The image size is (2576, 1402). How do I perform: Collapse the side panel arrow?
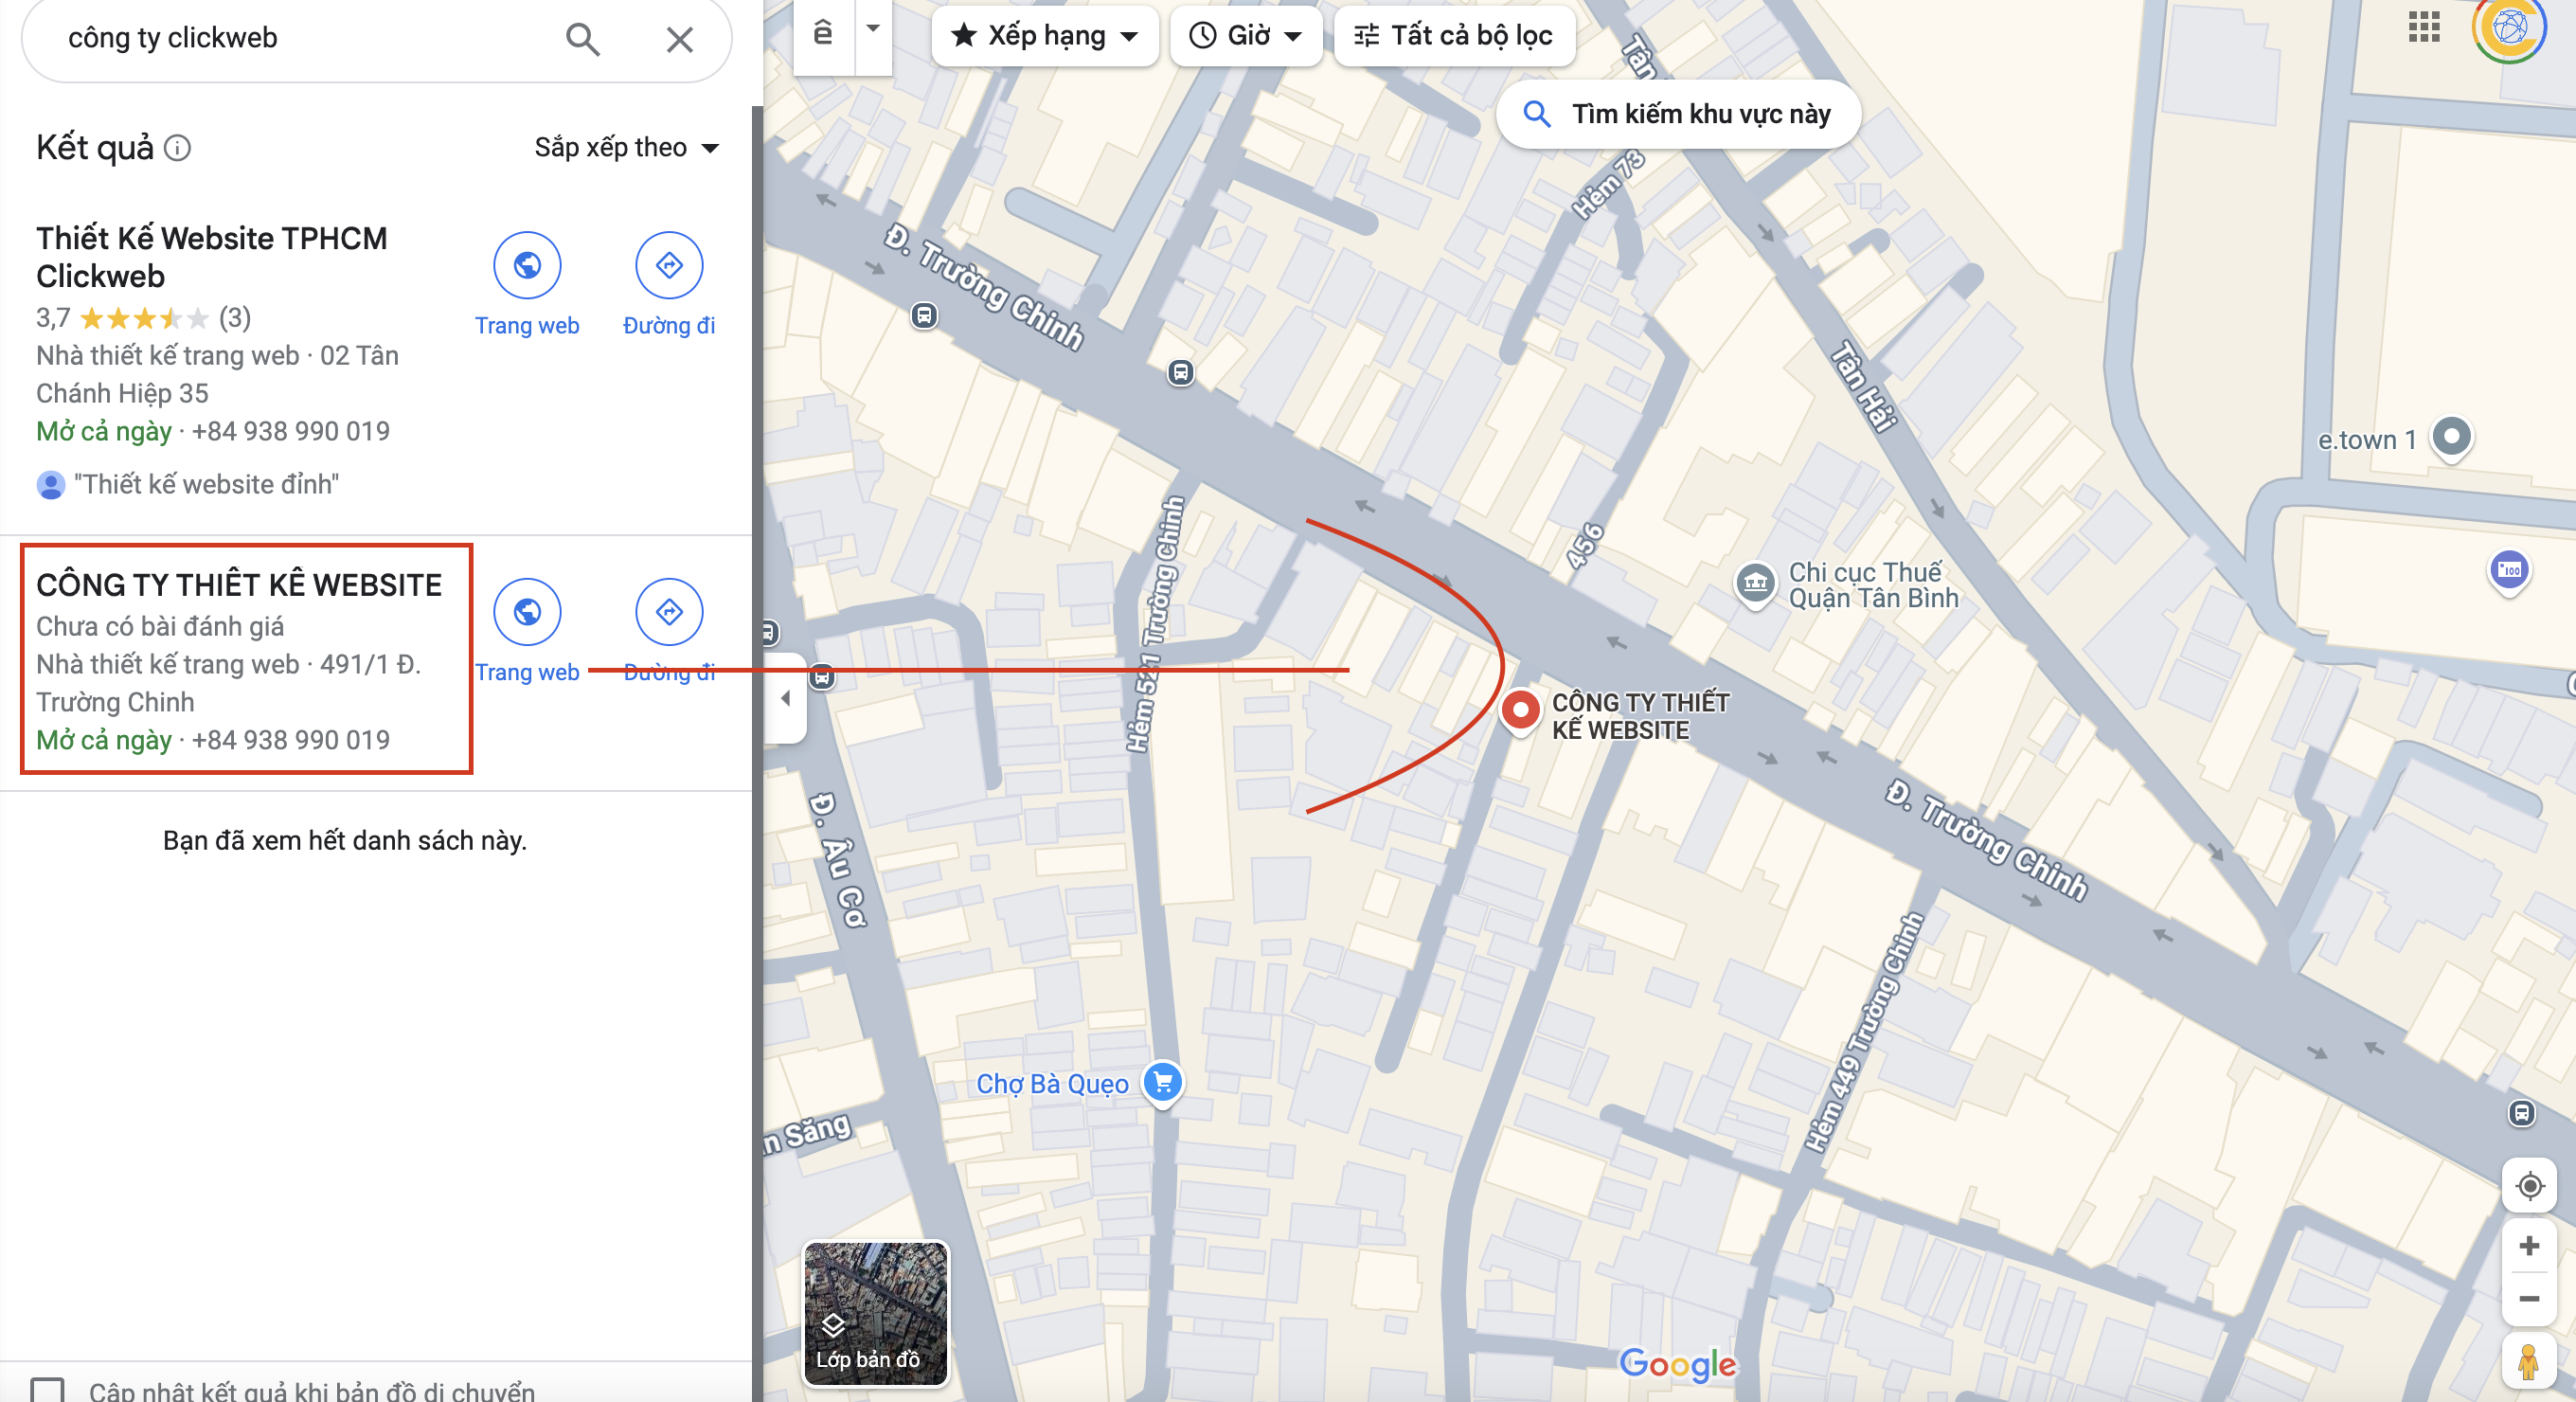pos(786,698)
